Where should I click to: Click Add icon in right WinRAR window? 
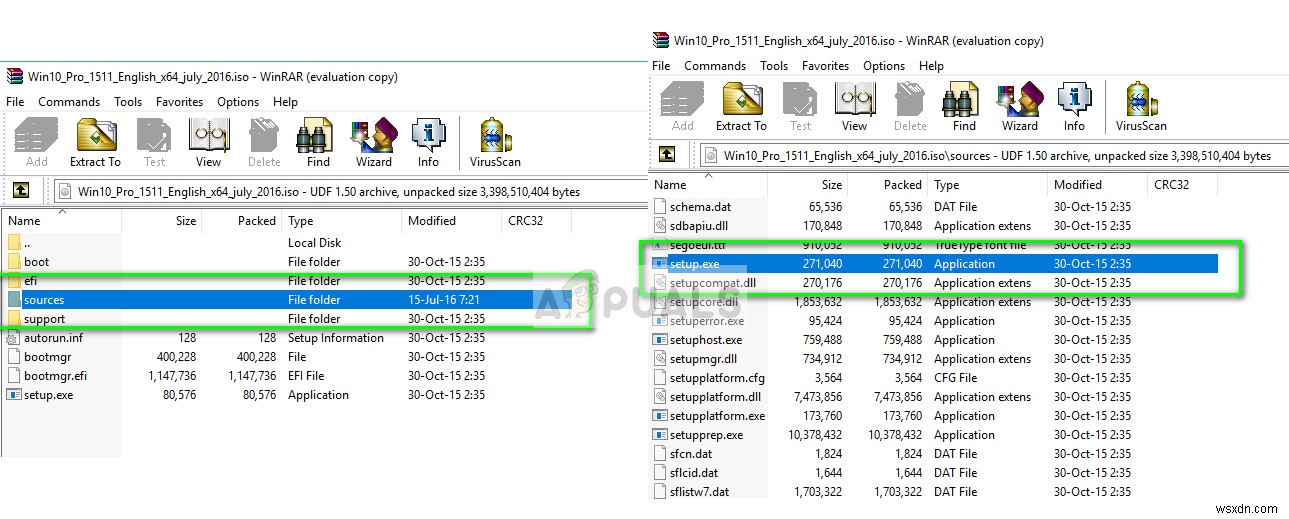[682, 106]
